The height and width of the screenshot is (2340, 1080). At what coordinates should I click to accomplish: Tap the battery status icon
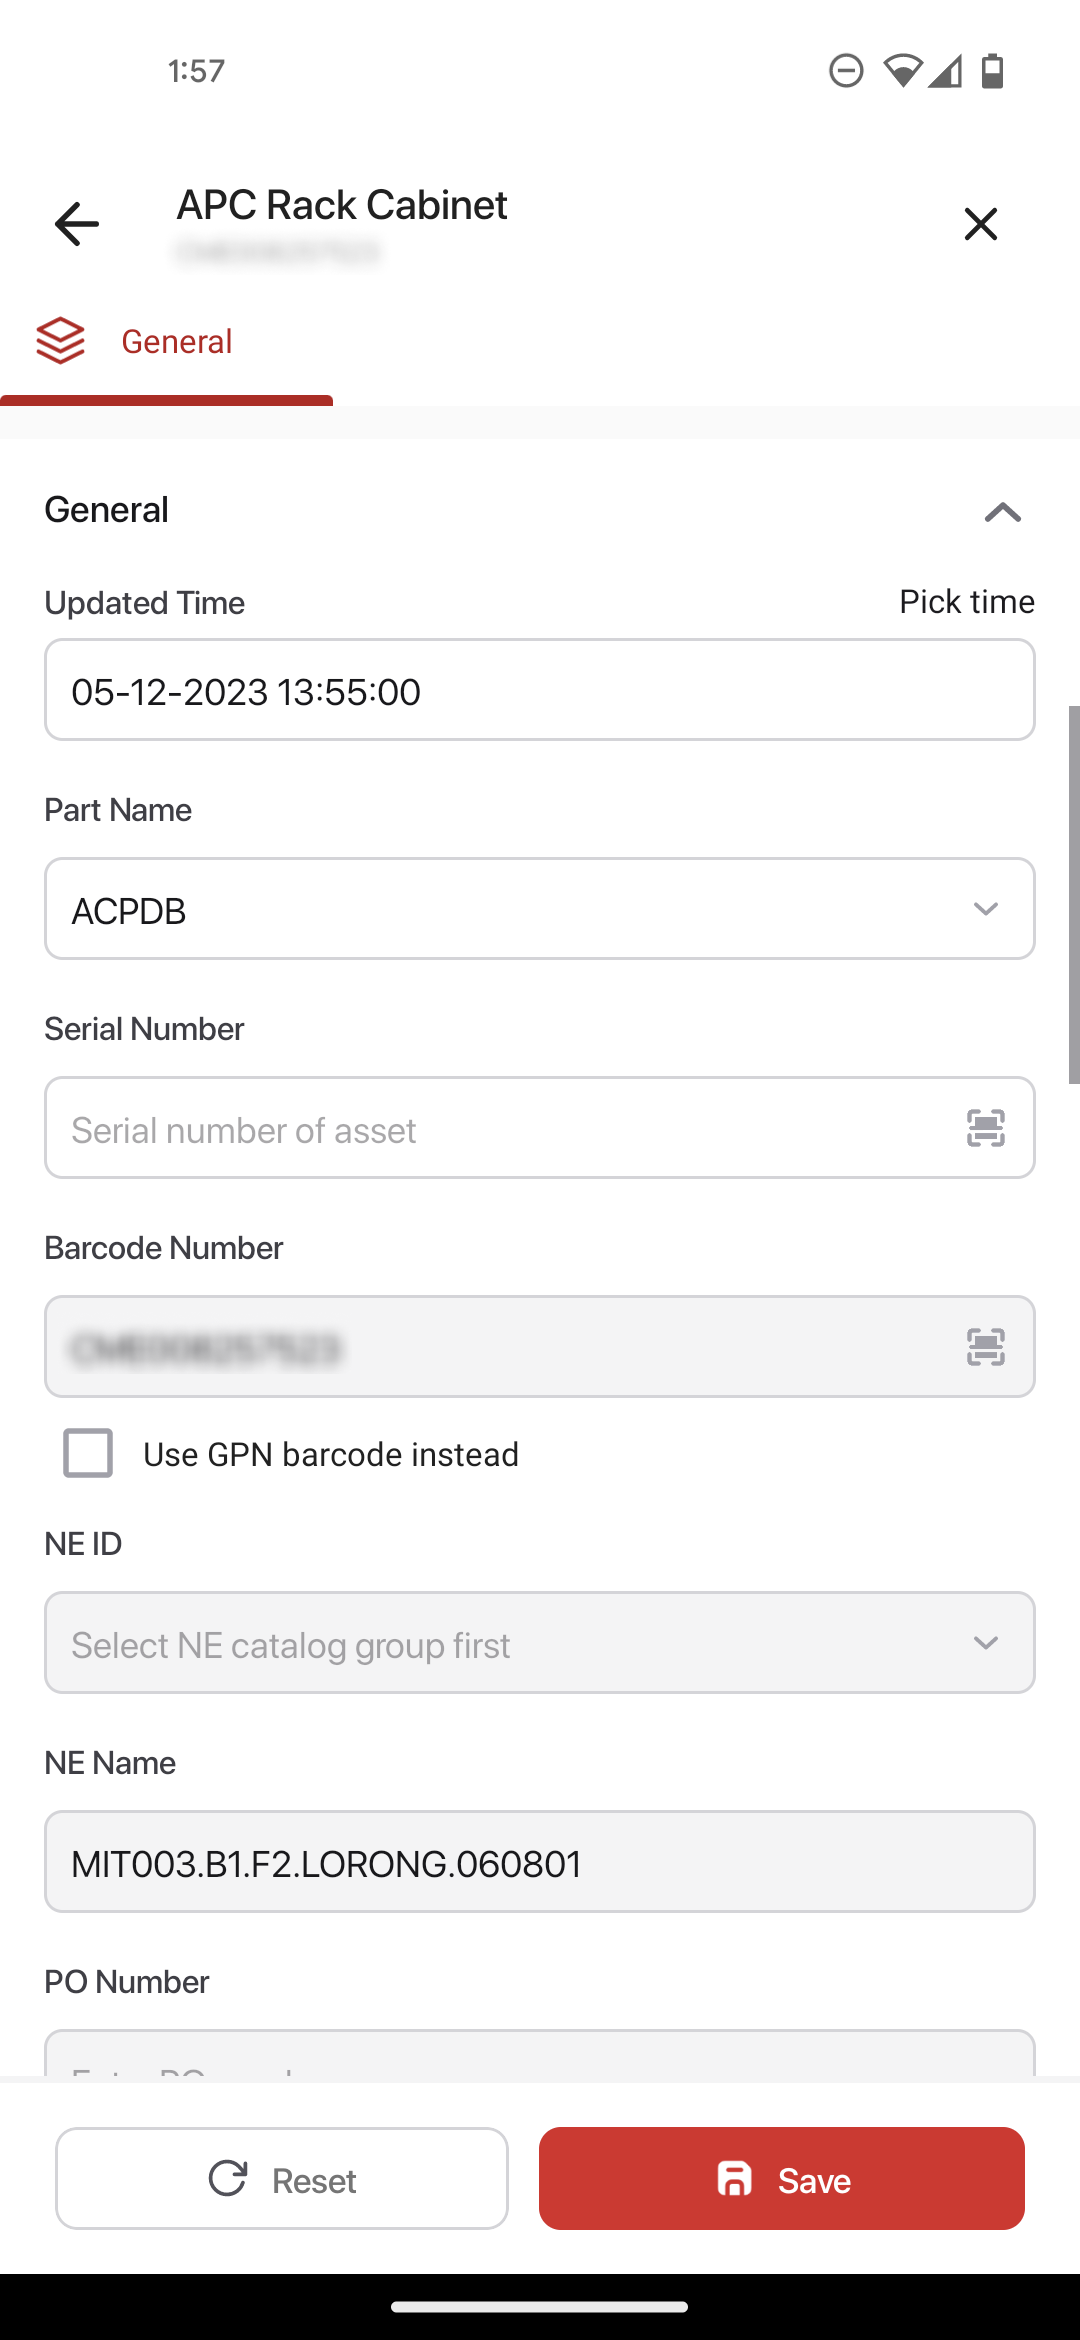pyautogui.click(x=992, y=71)
